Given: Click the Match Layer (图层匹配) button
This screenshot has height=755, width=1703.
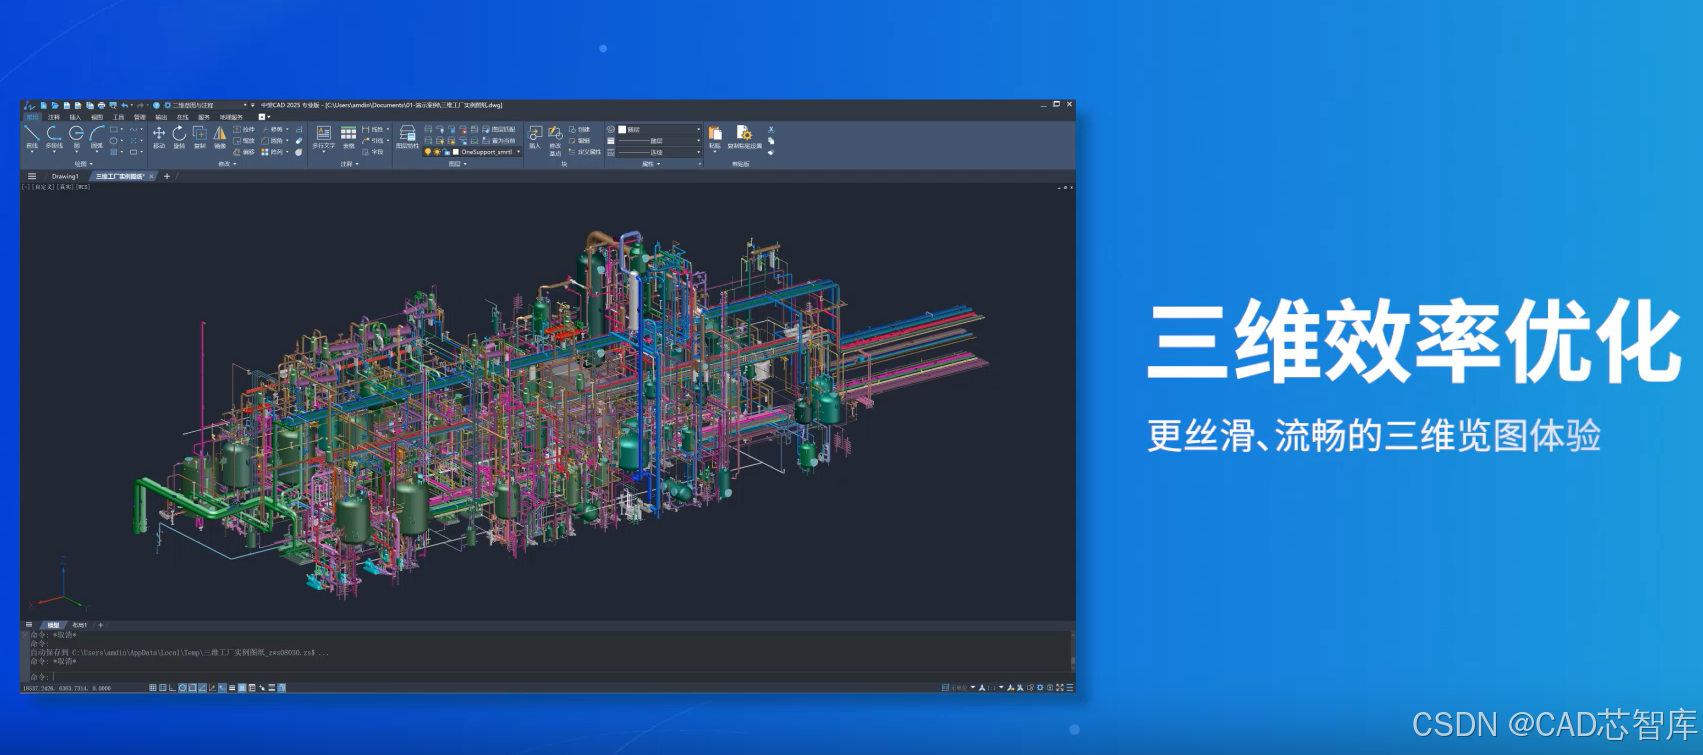Looking at the screenshot, I should pos(498,129).
